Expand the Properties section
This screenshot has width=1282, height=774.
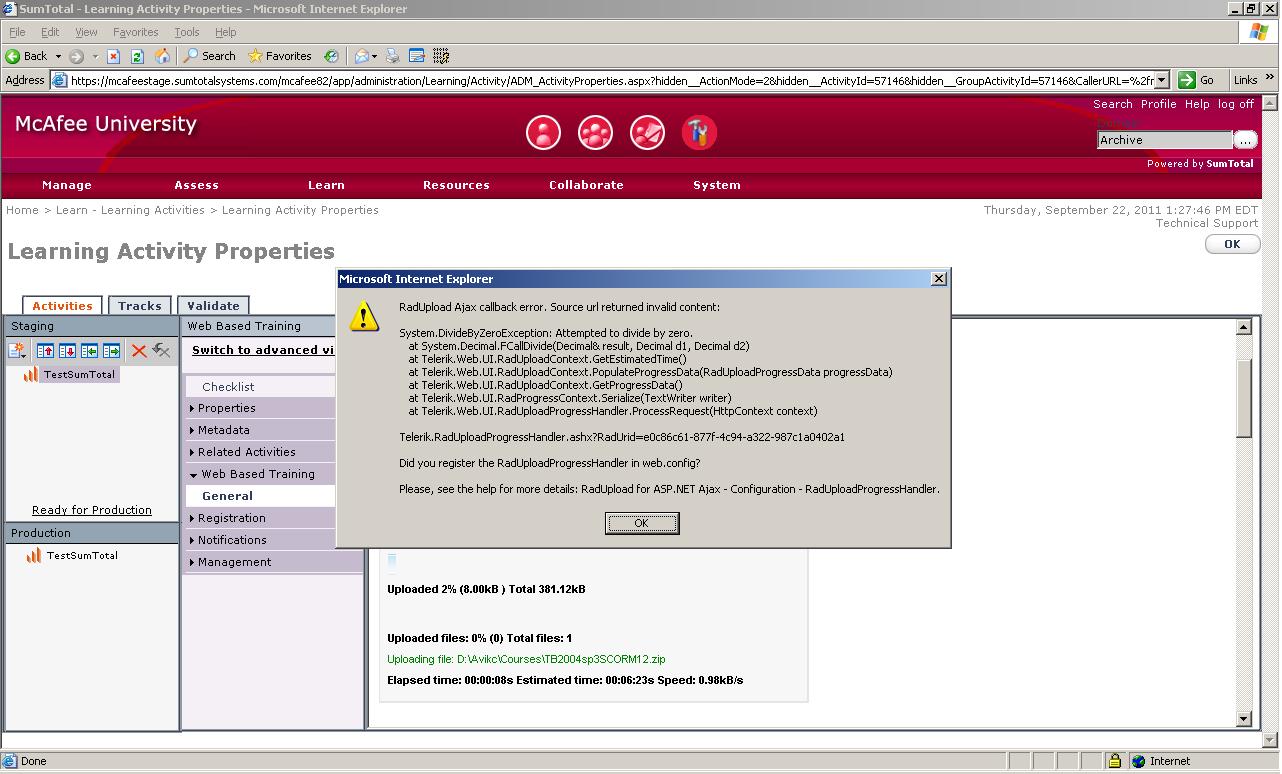(x=192, y=408)
